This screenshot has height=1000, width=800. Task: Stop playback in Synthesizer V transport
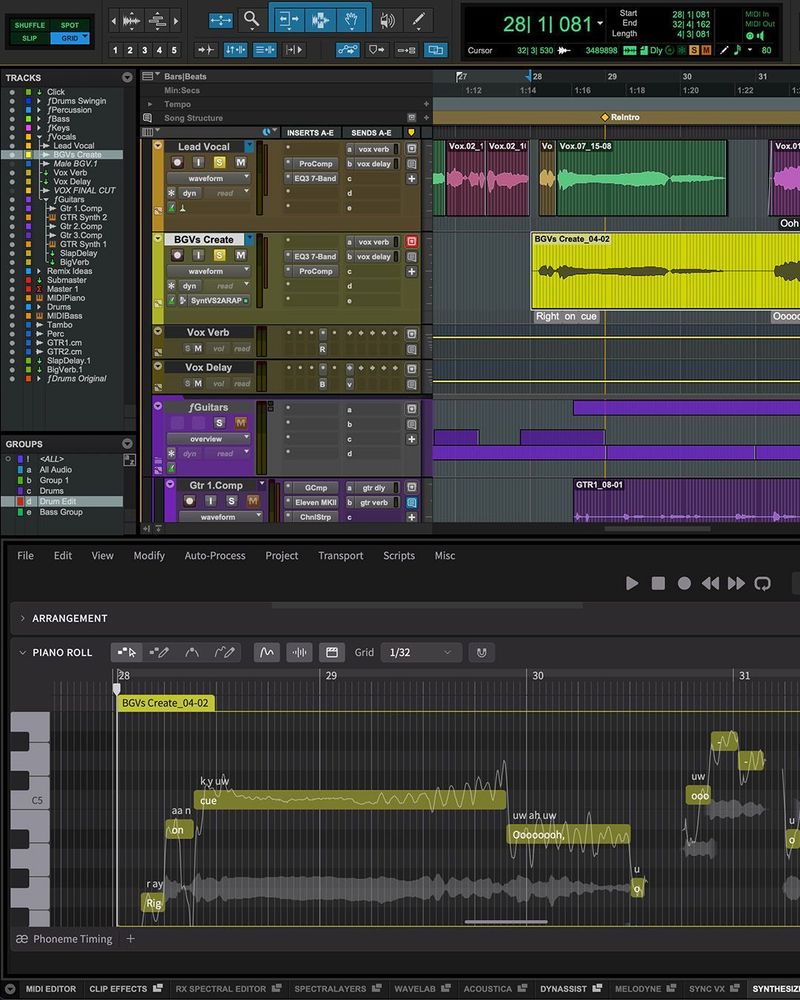point(658,583)
